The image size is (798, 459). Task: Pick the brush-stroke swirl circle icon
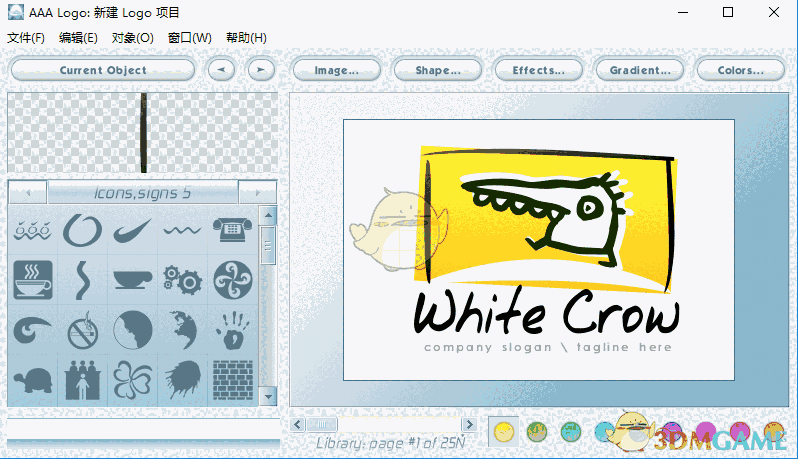tap(82, 230)
